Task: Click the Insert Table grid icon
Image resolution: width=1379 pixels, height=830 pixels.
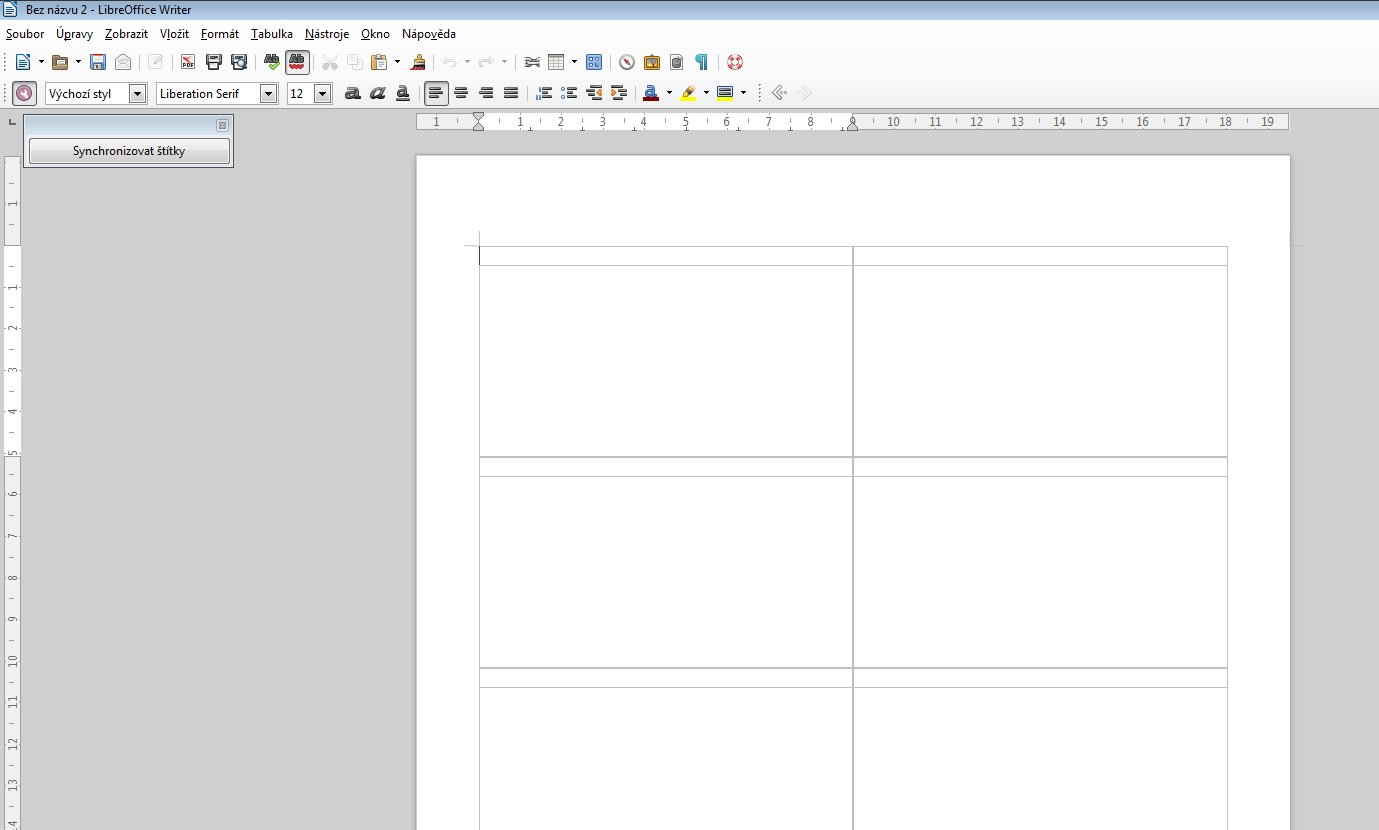Action: pos(556,62)
